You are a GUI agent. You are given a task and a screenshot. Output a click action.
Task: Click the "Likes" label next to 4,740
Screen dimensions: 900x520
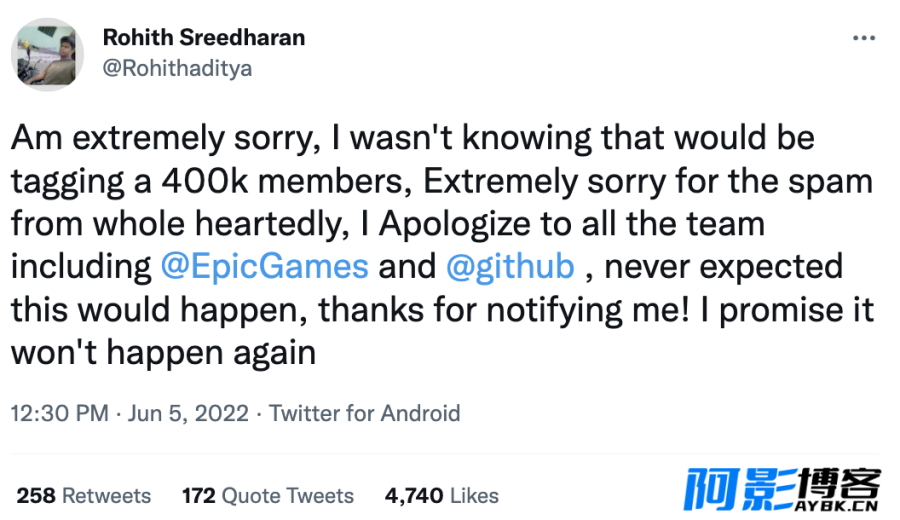click(x=474, y=495)
